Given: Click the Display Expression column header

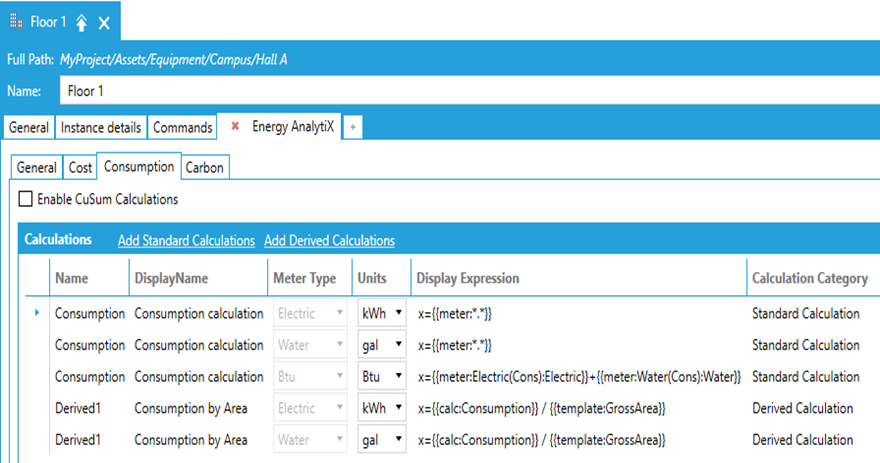Looking at the screenshot, I should tap(467, 278).
